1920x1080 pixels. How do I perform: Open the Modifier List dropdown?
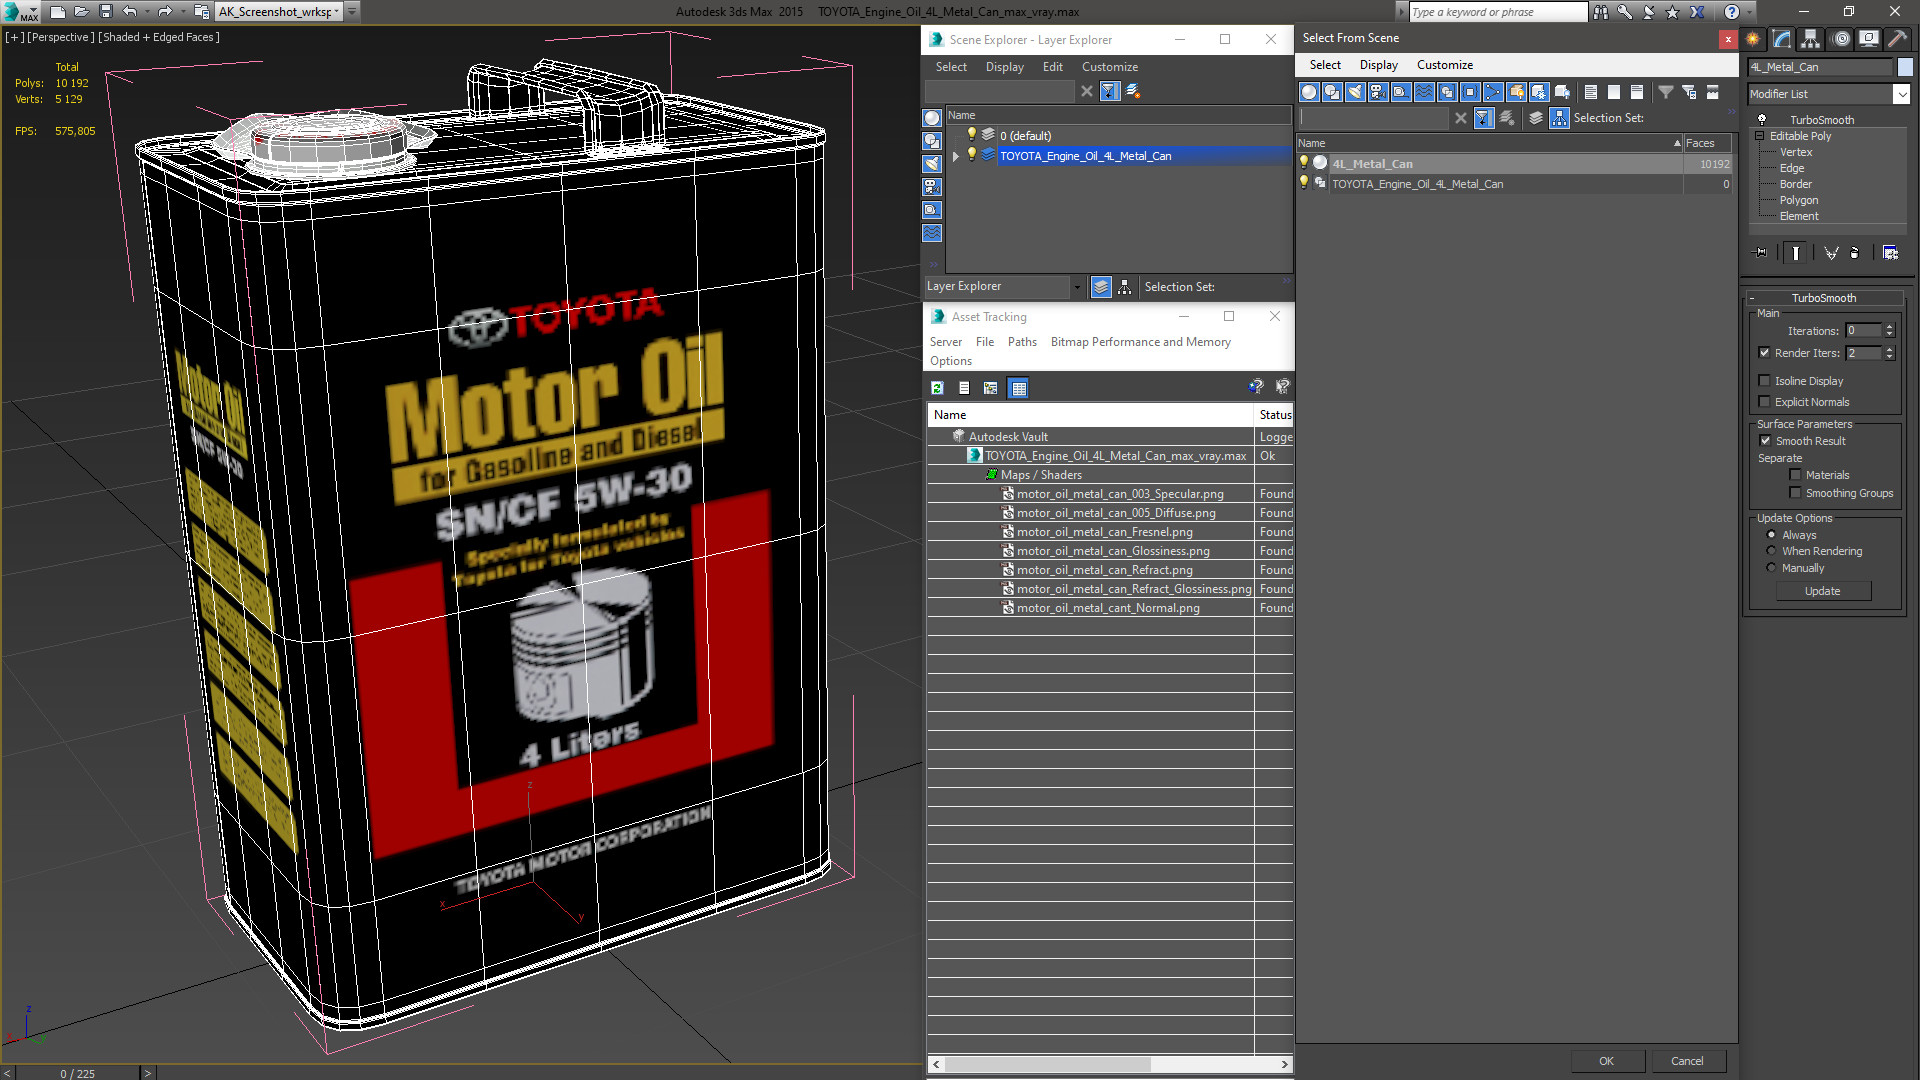(1901, 94)
